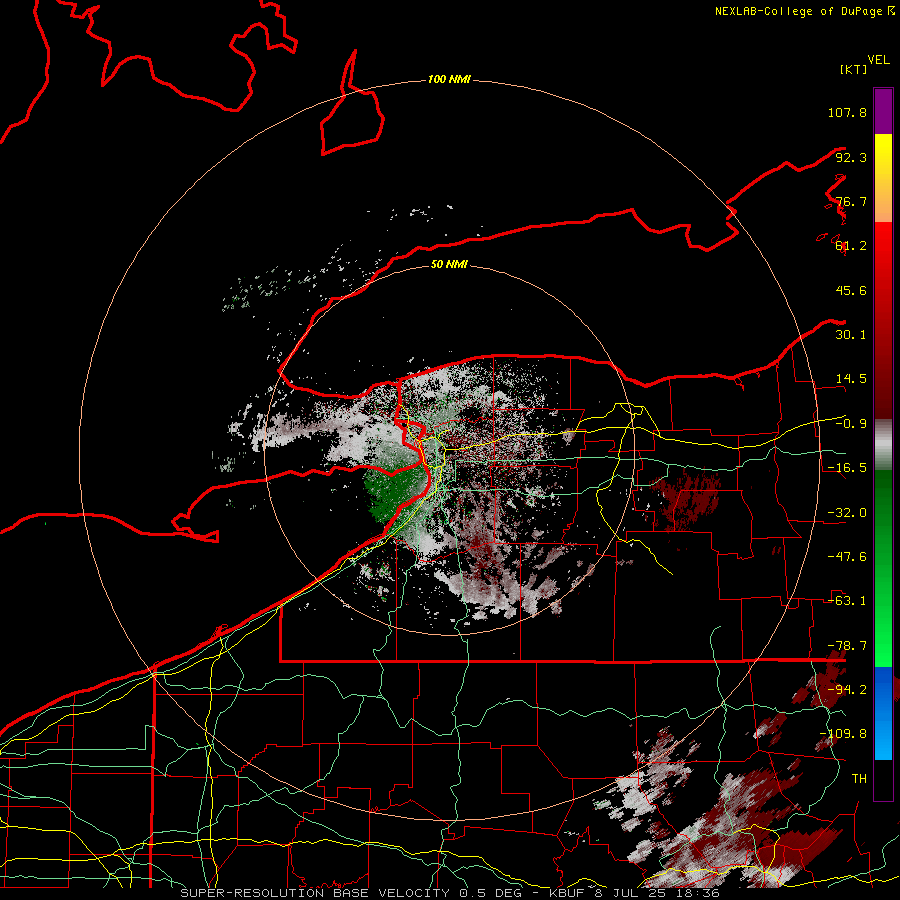
Task: Select the -32.0 velocity scale value
Action: [847, 513]
